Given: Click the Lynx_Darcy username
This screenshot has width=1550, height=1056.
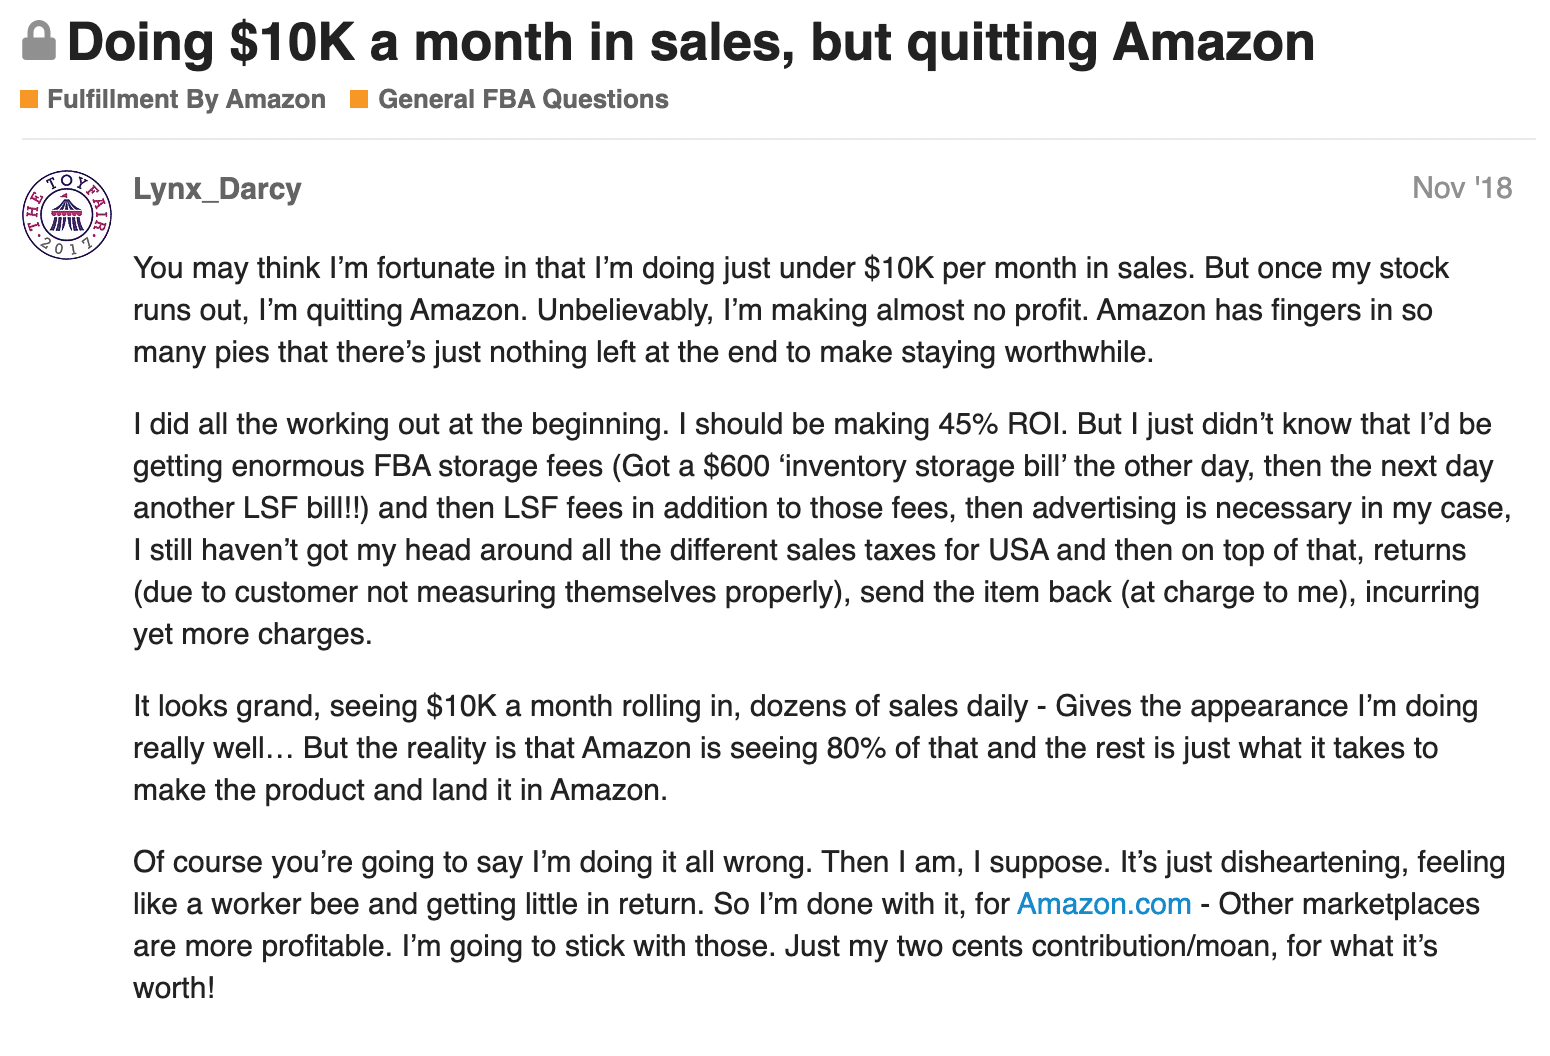Looking at the screenshot, I should [x=217, y=189].
